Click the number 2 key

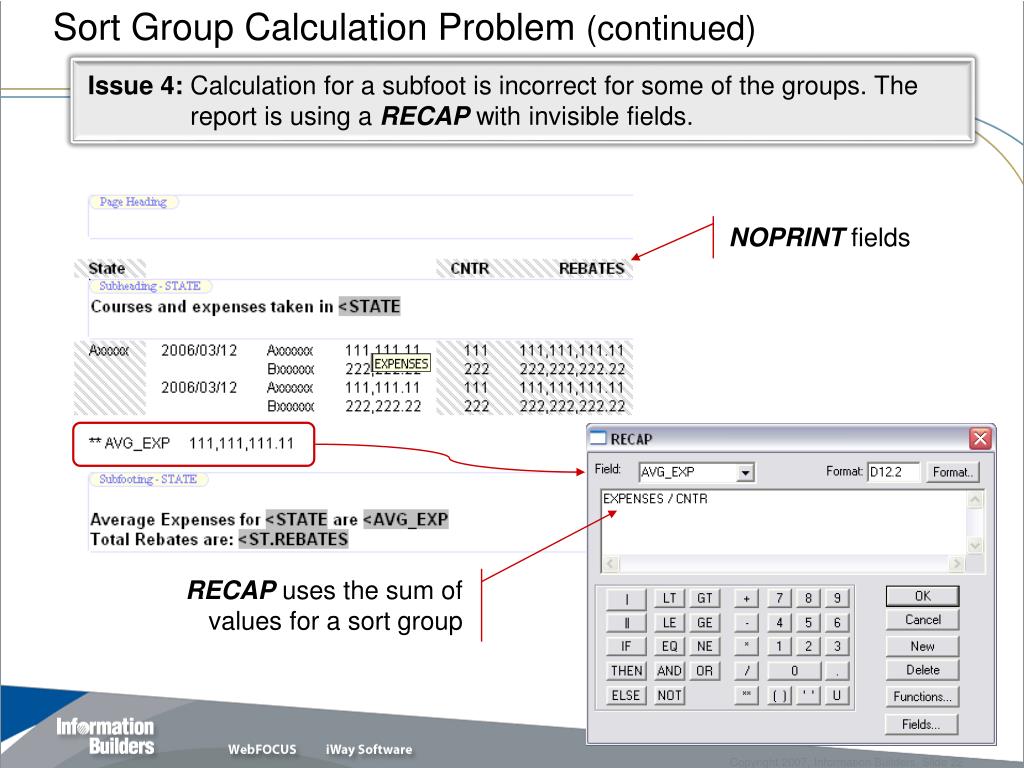point(808,647)
